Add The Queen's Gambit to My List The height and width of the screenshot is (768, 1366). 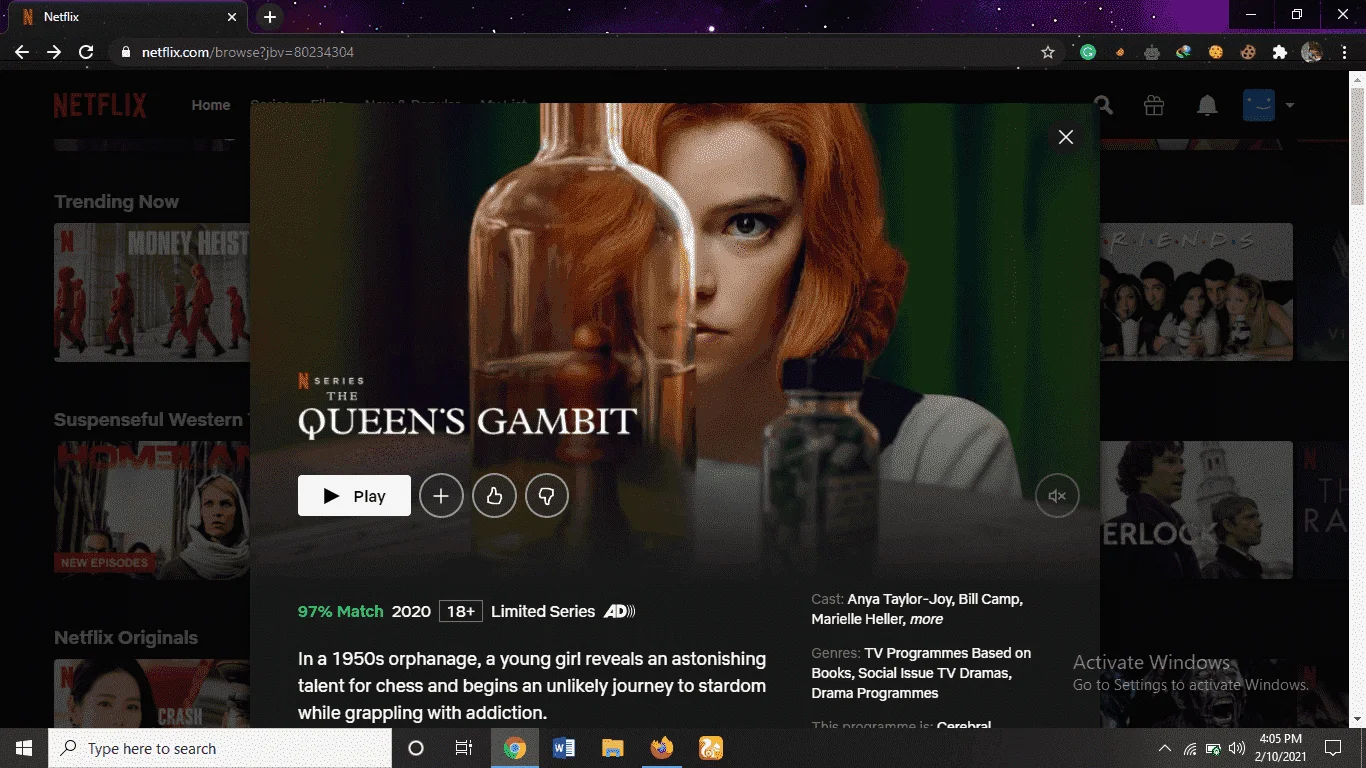coord(441,496)
